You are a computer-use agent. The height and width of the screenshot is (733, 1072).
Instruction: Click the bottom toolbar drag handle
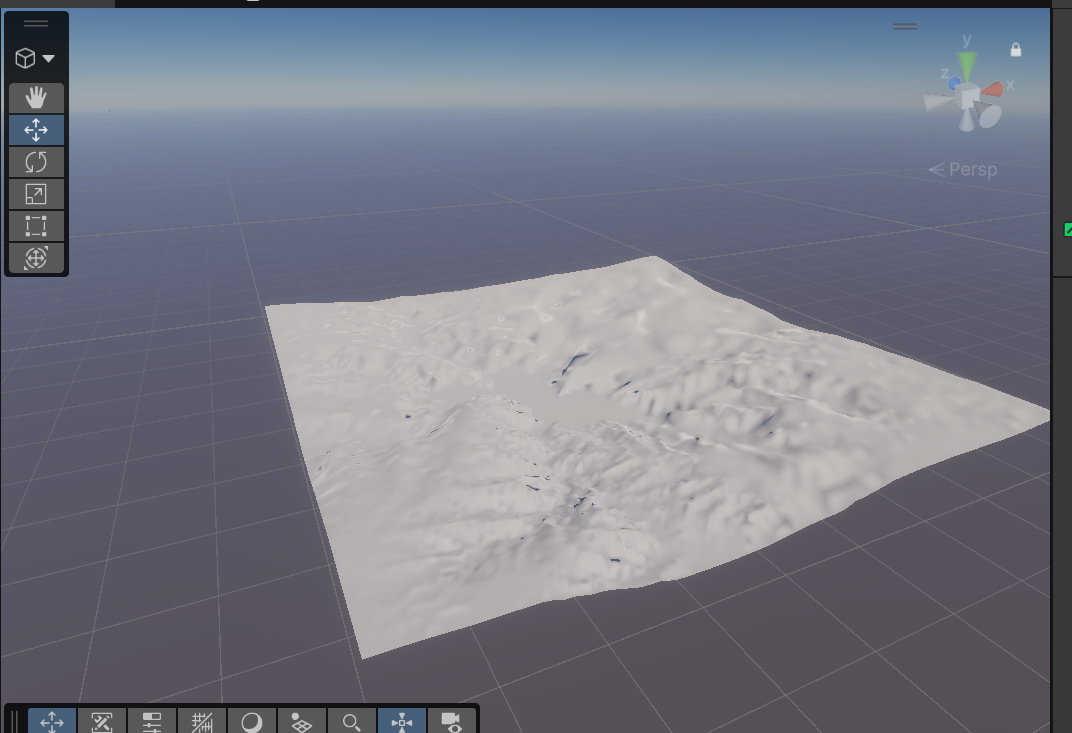click(x=14, y=721)
